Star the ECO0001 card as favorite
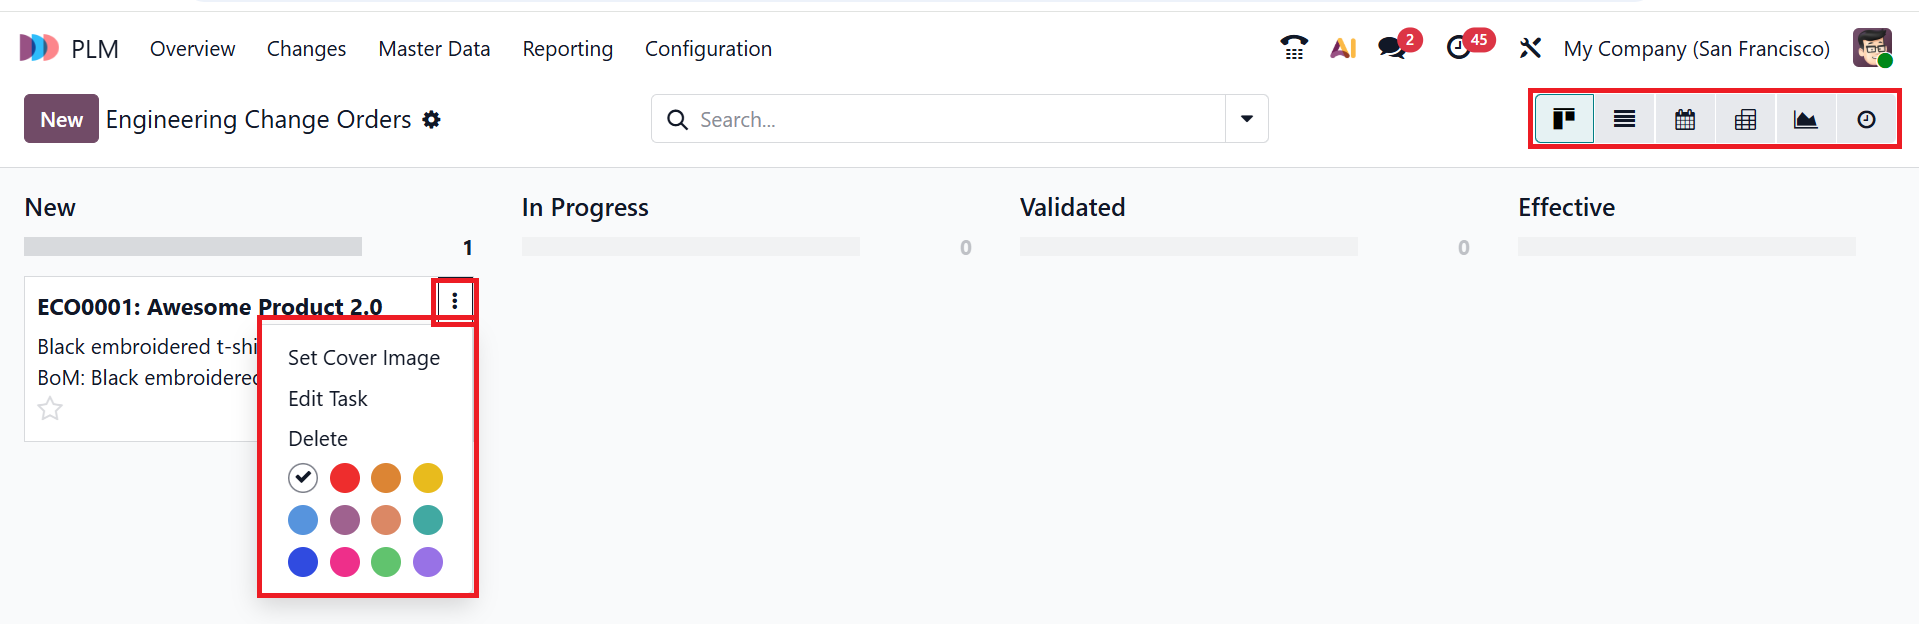The height and width of the screenshot is (624, 1919). 50,409
